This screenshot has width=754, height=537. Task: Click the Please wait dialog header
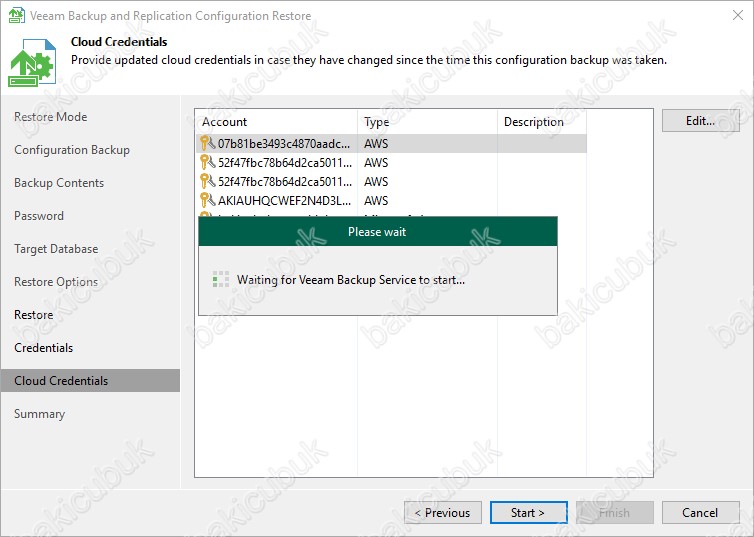pos(378,232)
